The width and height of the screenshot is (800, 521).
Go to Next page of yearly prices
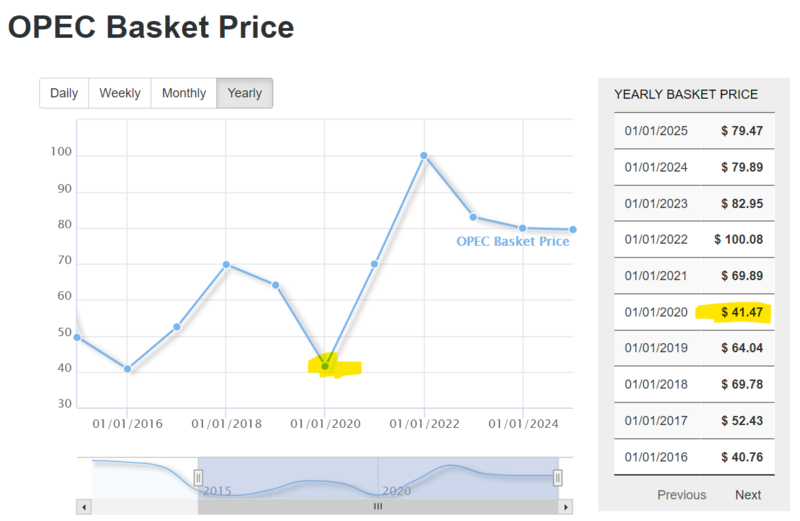(x=748, y=495)
